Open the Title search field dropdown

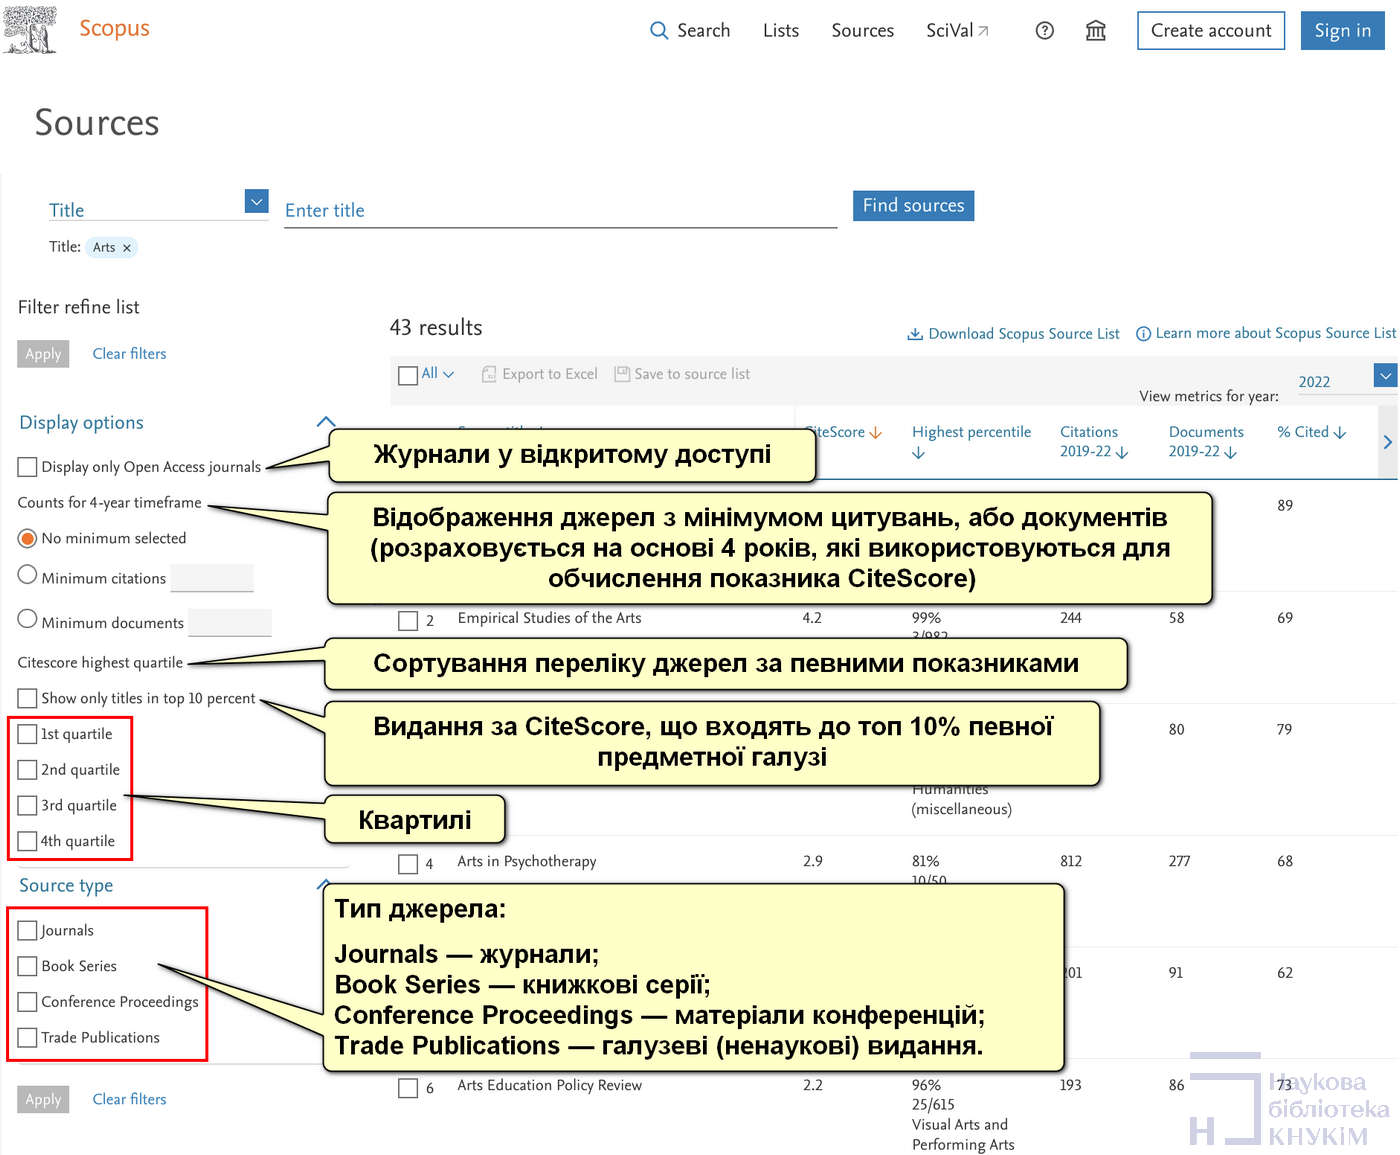(257, 202)
